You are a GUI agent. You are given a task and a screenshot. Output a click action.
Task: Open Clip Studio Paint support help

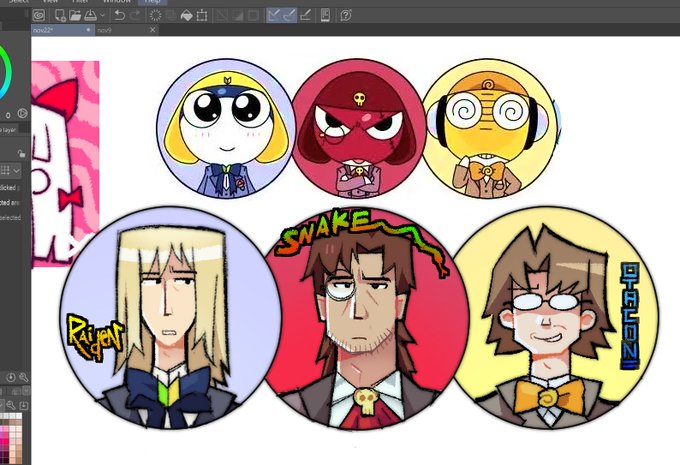(346, 16)
